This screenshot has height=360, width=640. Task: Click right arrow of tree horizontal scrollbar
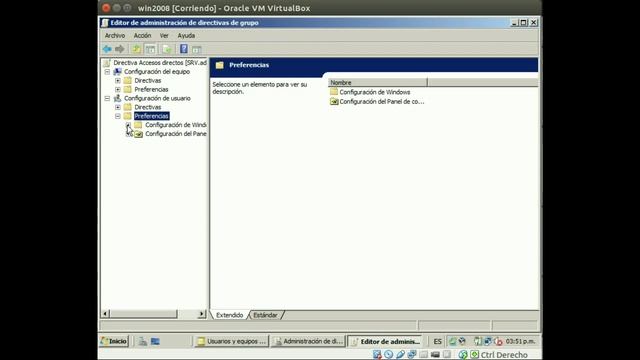coord(202,314)
